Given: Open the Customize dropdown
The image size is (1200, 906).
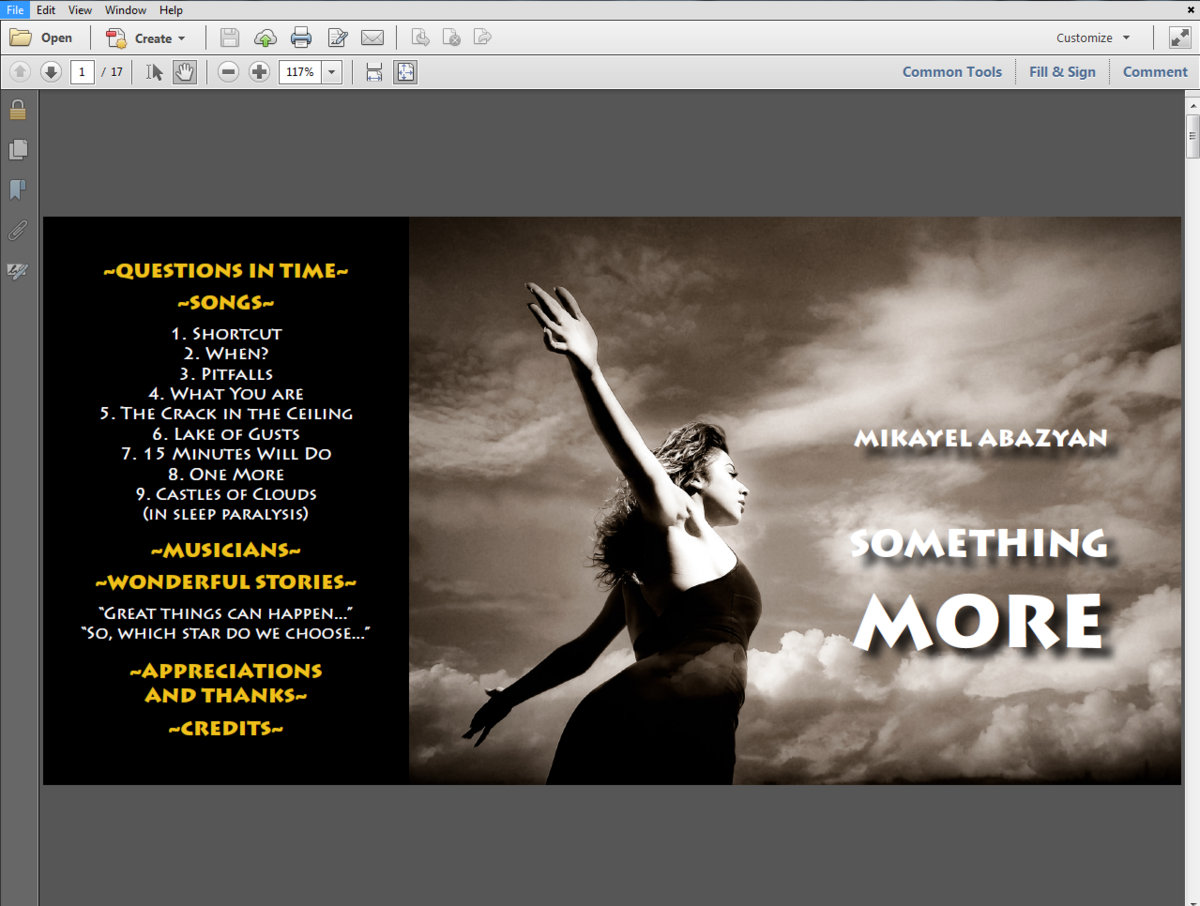Looking at the screenshot, I should [x=1093, y=38].
